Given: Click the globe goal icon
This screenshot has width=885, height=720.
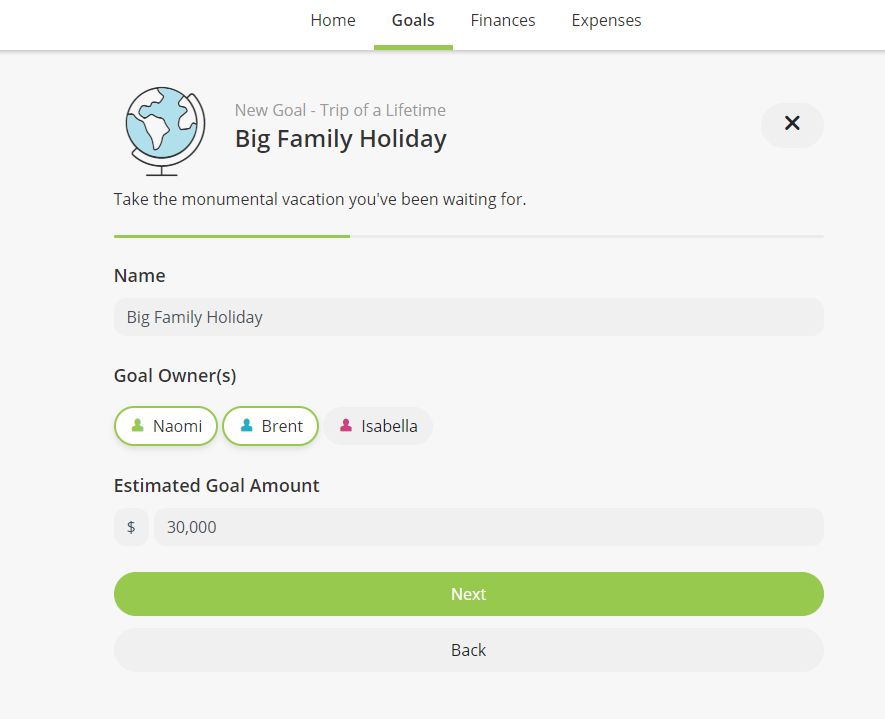Looking at the screenshot, I should pyautogui.click(x=165, y=131).
